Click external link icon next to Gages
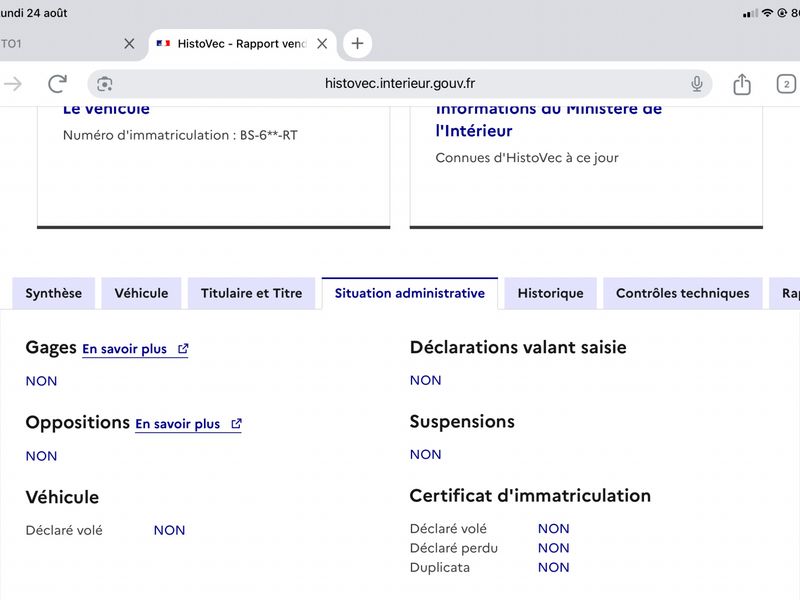Viewport: 800px width, 600px height. (183, 348)
